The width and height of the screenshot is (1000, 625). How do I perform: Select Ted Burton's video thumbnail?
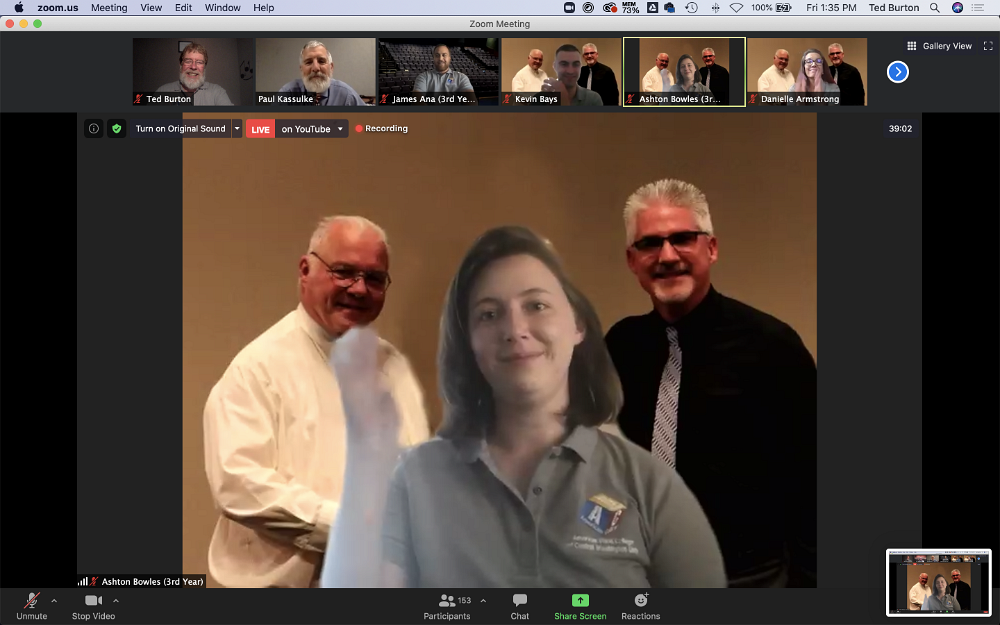192,71
